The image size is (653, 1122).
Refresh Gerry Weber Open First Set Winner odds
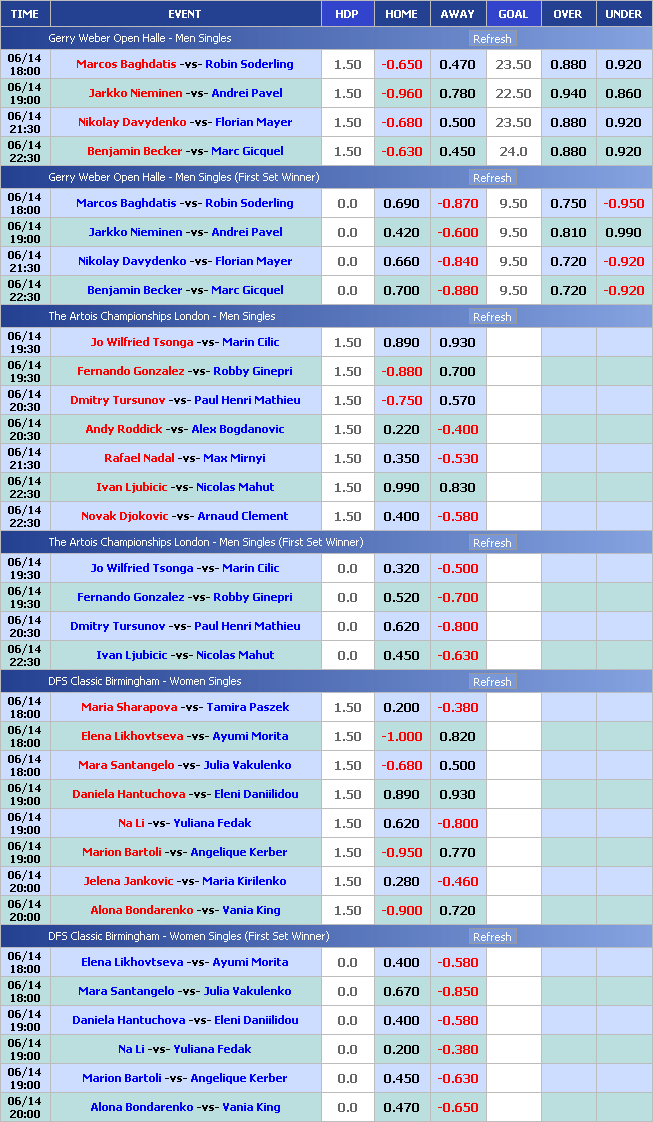491,178
